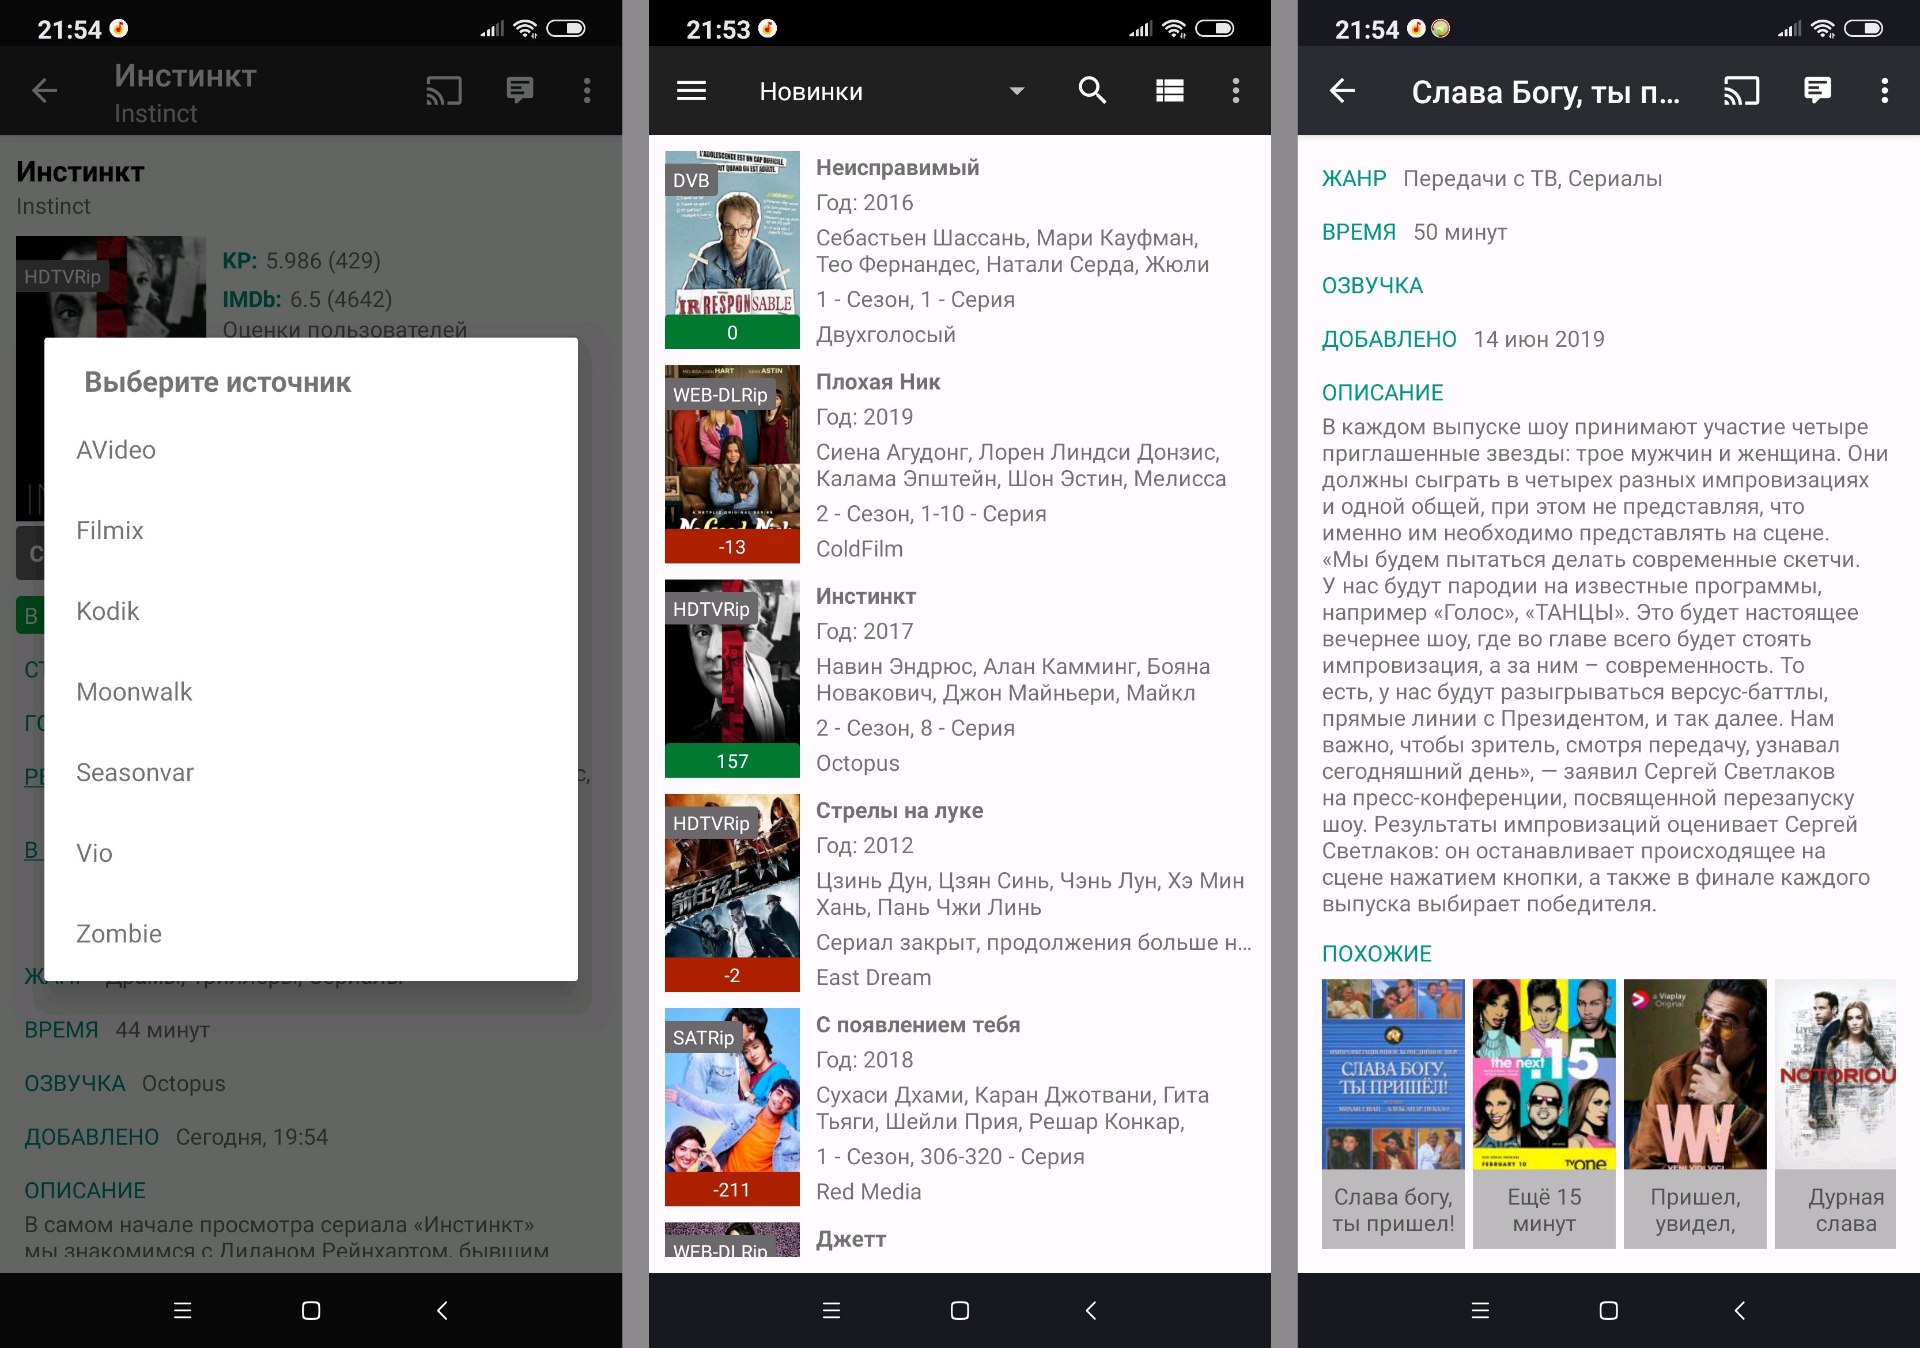
Task: Open overflow menu on Новинки toolbar
Action: tap(1236, 91)
